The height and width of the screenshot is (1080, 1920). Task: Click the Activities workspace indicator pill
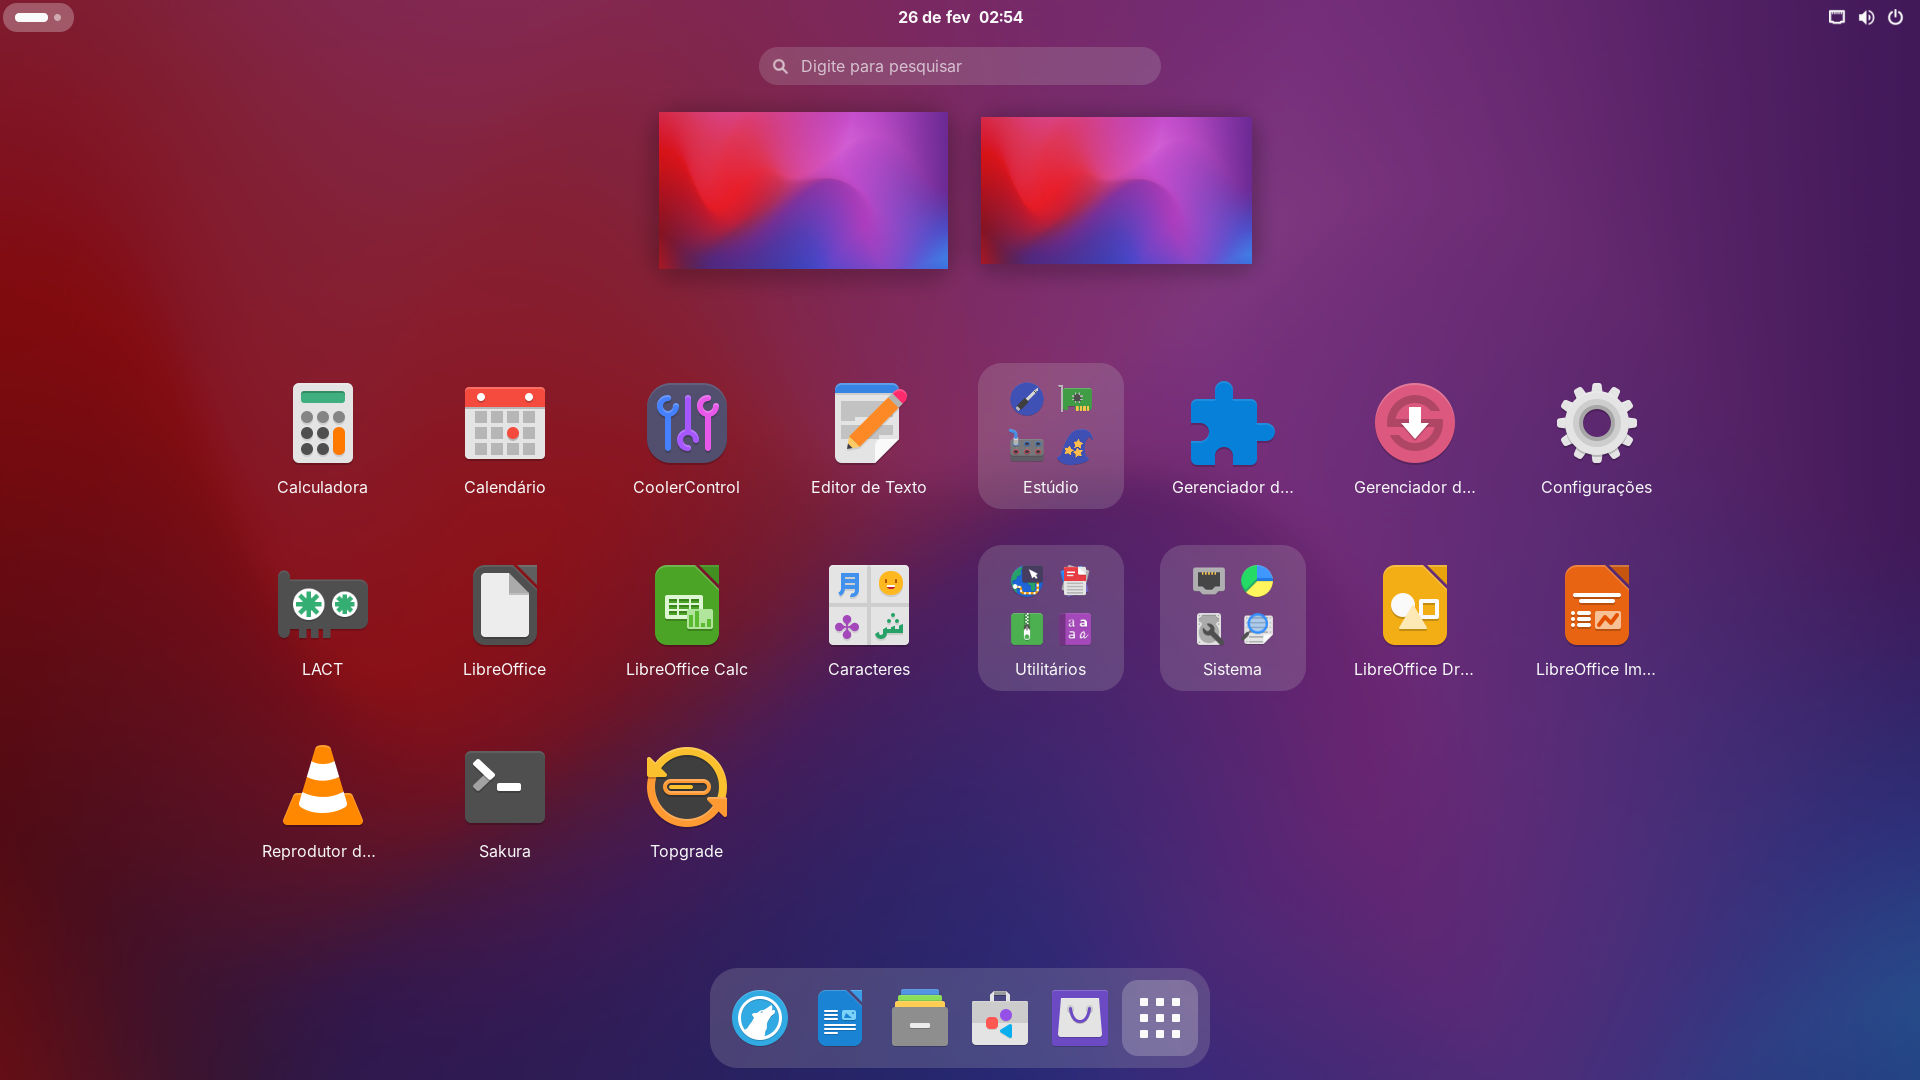(38, 17)
